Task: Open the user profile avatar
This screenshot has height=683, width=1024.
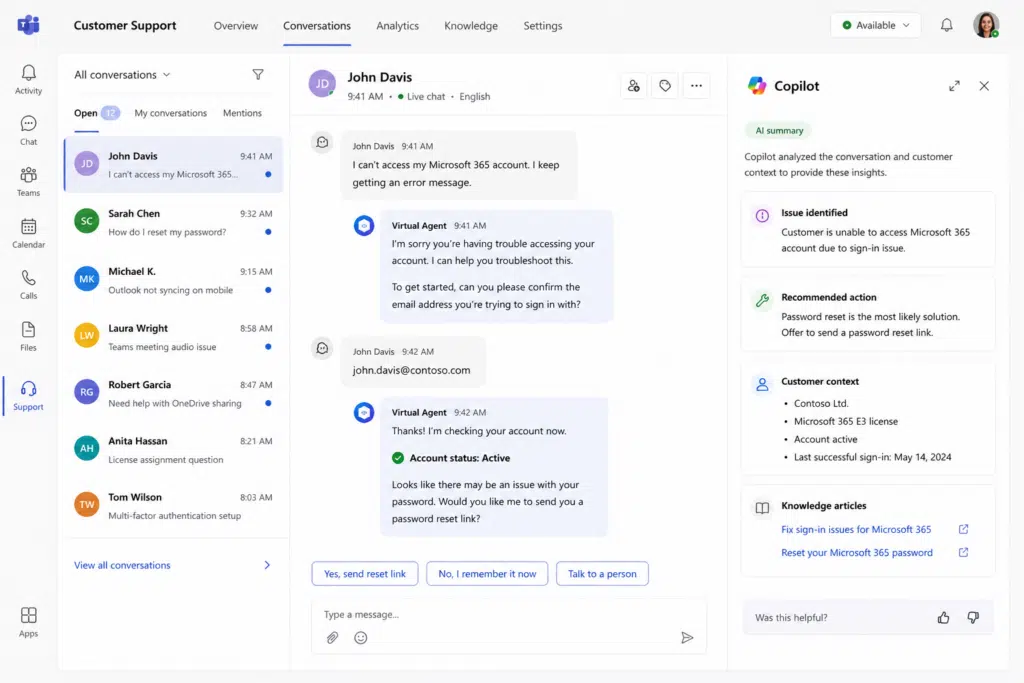Action: [x=986, y=25]
